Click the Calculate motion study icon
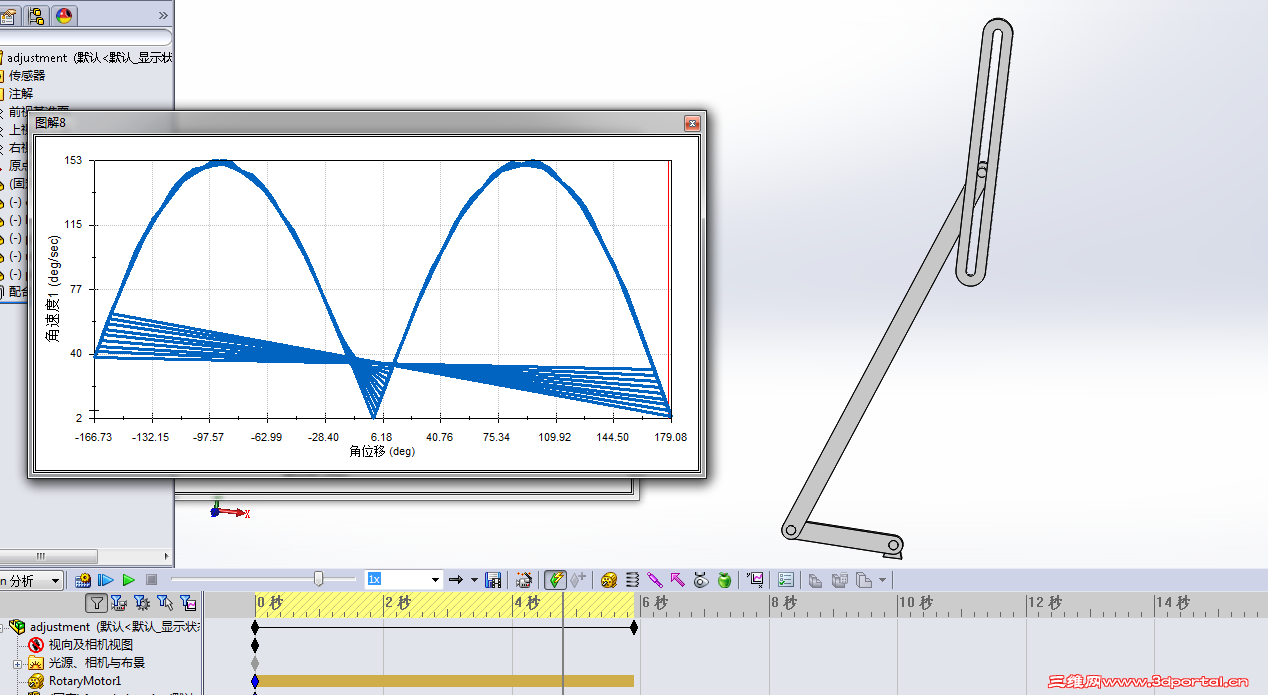The width and height of the screenshot is (1268, 695). (x=83, y=580)
